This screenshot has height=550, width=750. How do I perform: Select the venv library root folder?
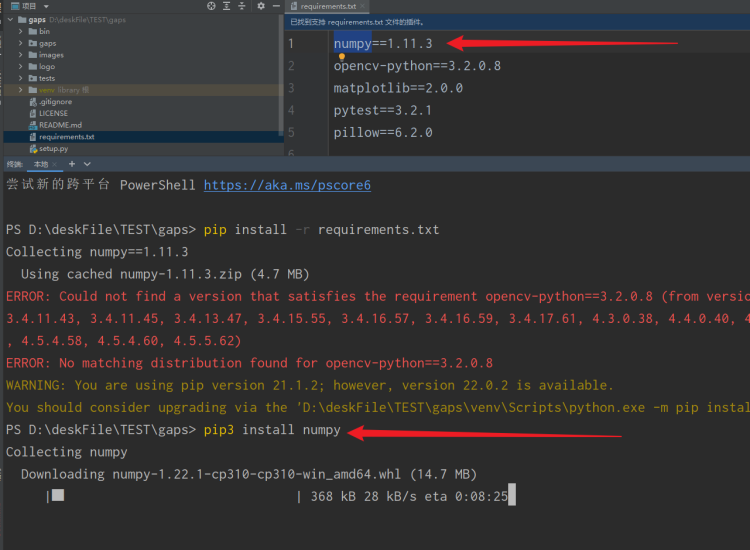(58, 90)
